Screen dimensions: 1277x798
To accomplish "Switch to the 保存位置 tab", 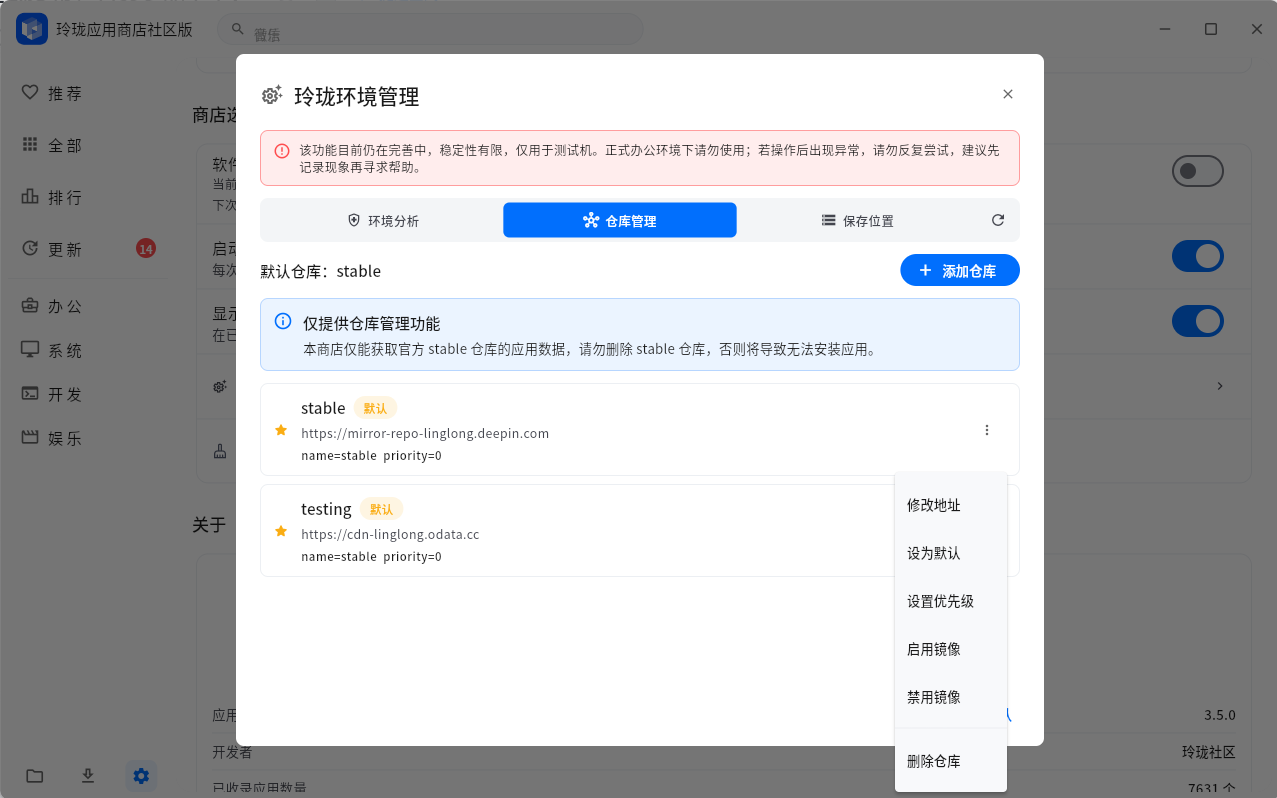I will click(x=857, y=221).
